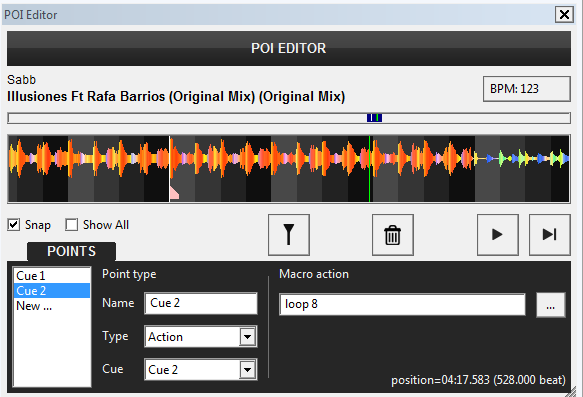Disable the Snap checkbox
The width and height of the screenshot is (583, 397).
[14, 225]
